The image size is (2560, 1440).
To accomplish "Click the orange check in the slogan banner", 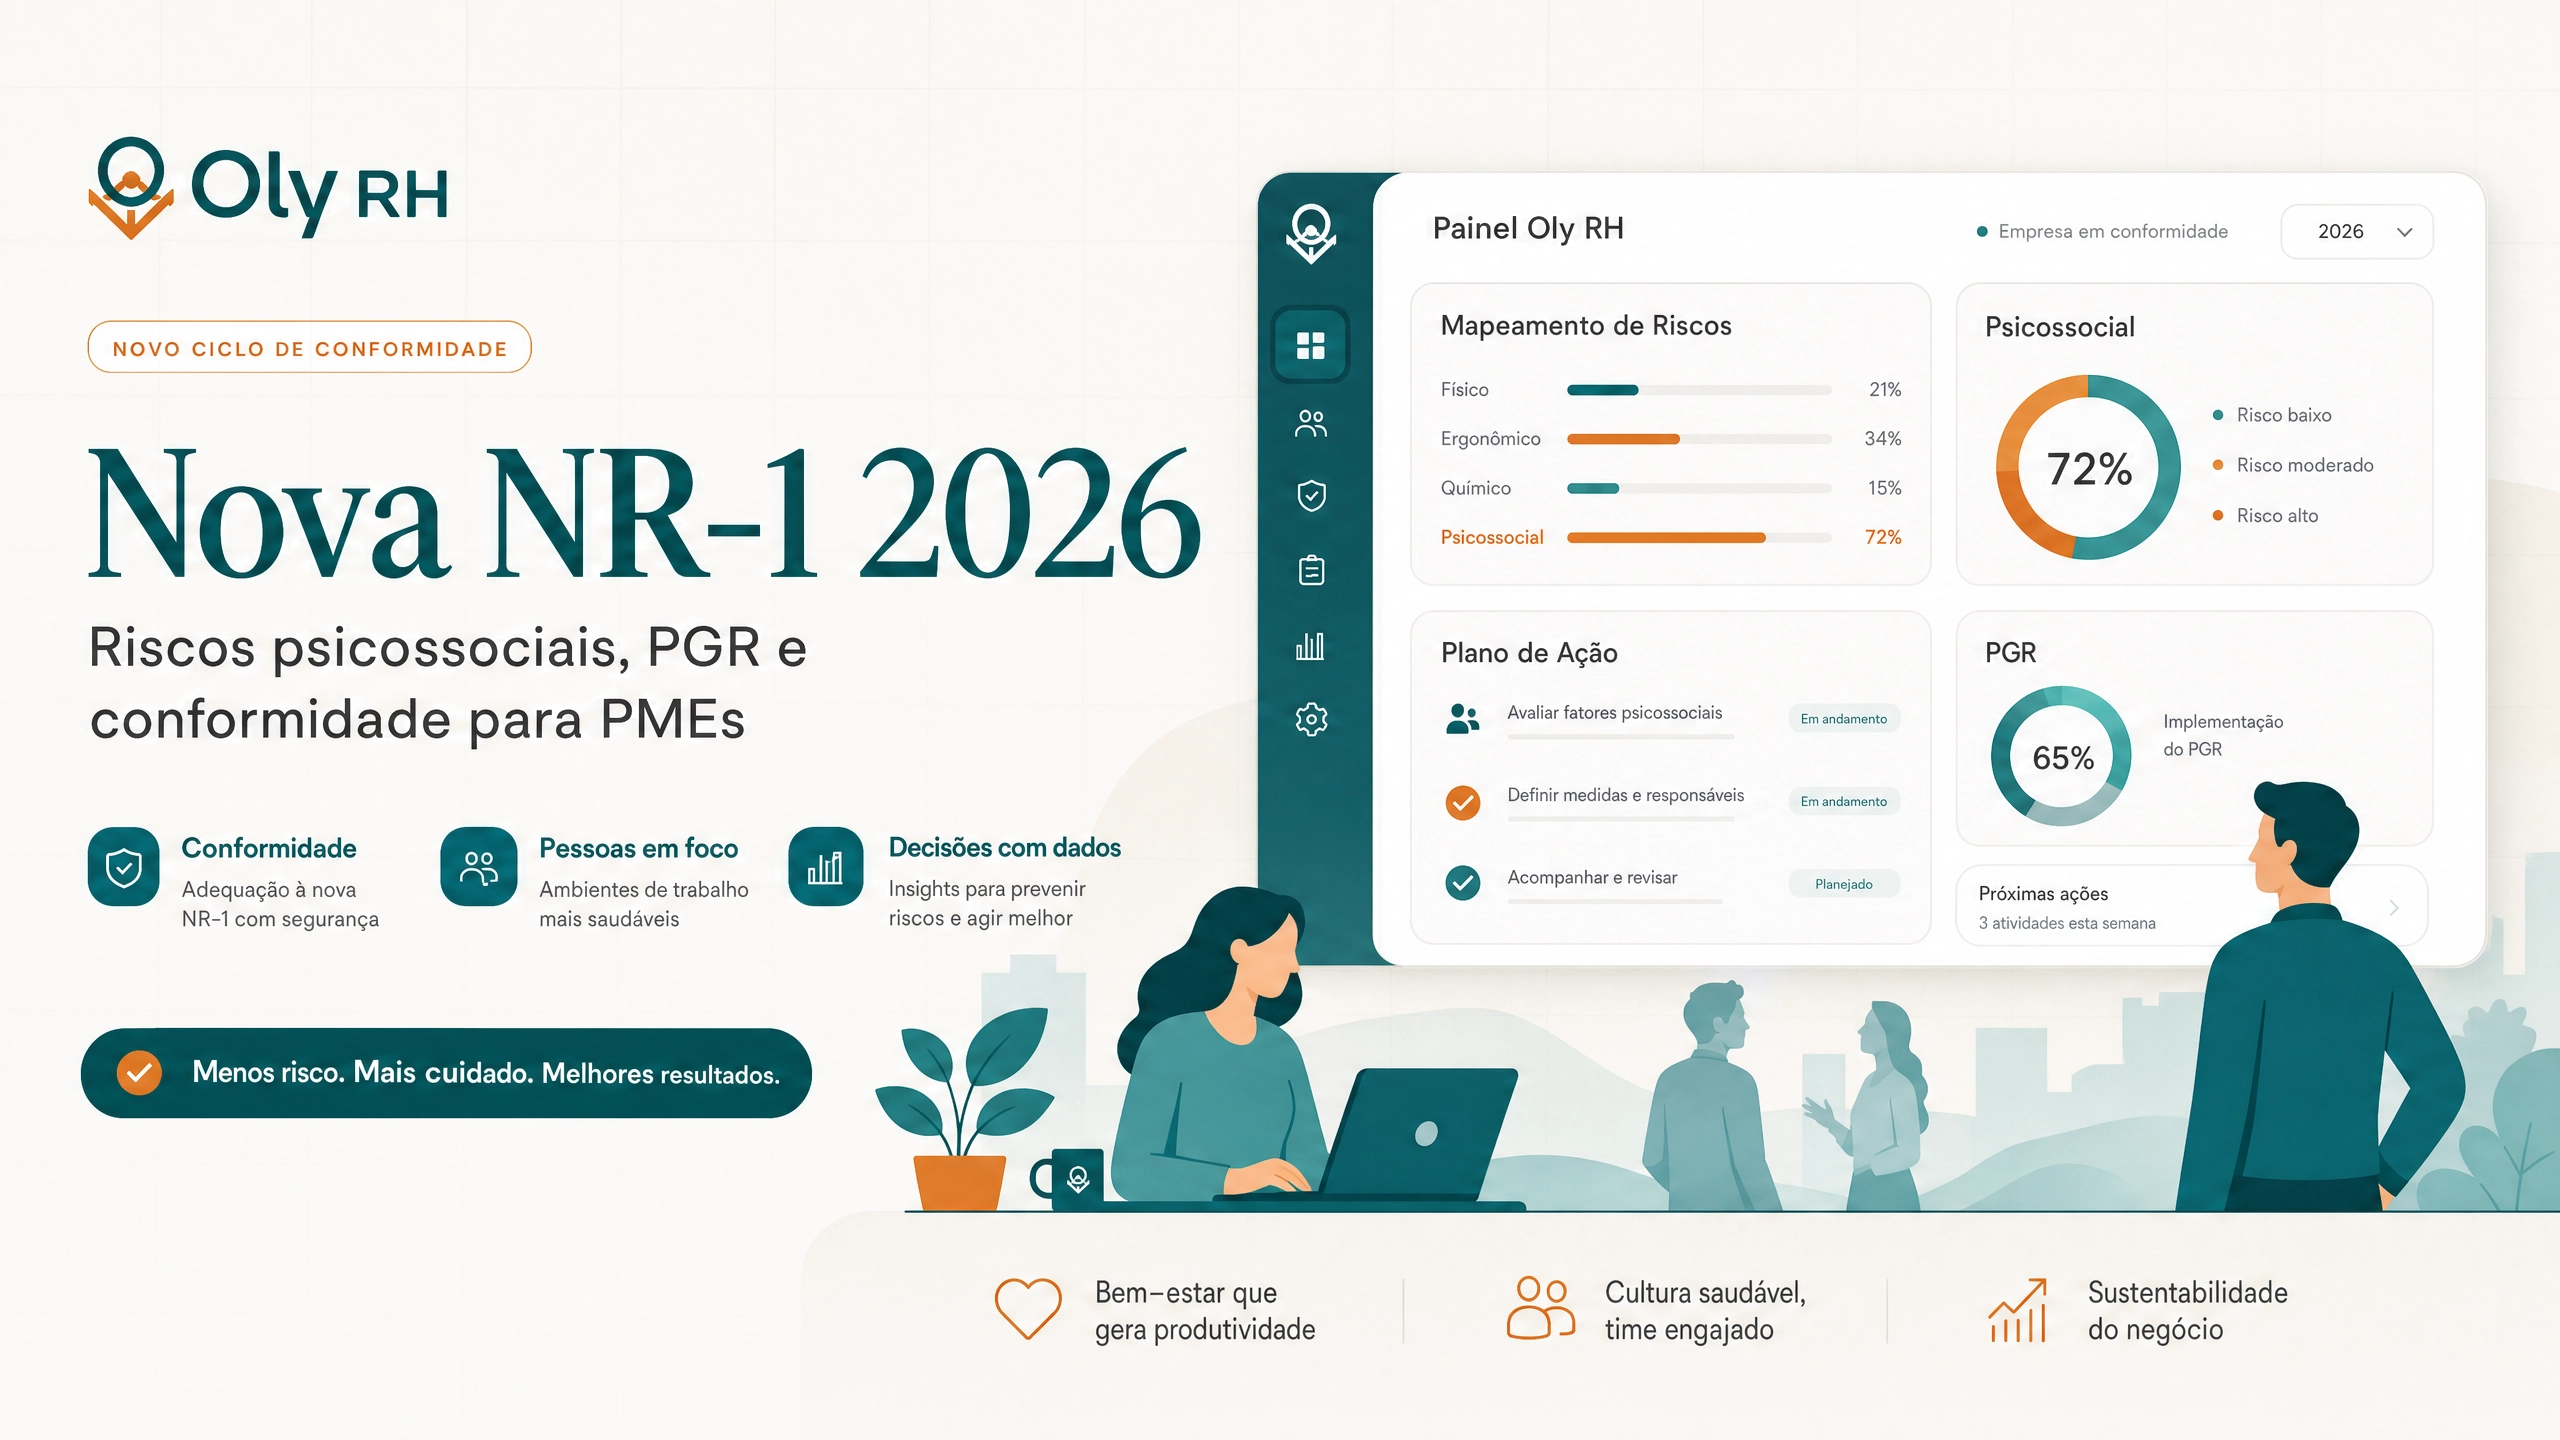I will 139,1073.
